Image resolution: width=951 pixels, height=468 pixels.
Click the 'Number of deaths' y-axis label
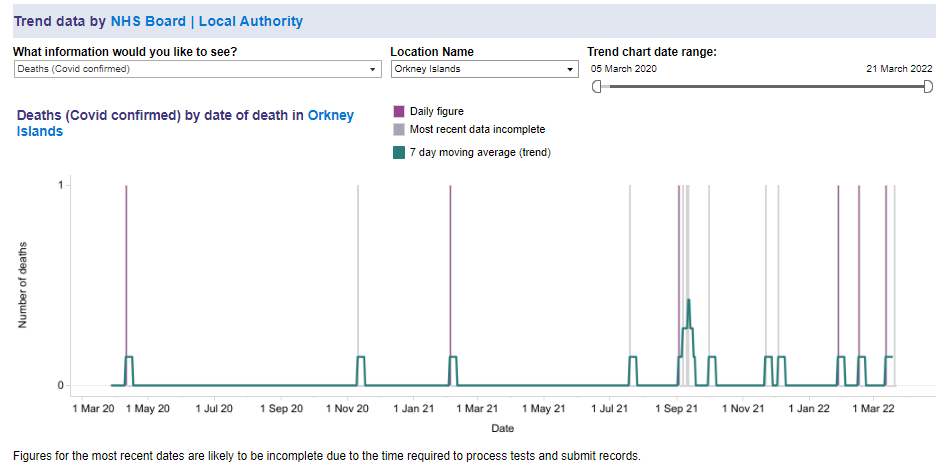click(x=23, y=285)
